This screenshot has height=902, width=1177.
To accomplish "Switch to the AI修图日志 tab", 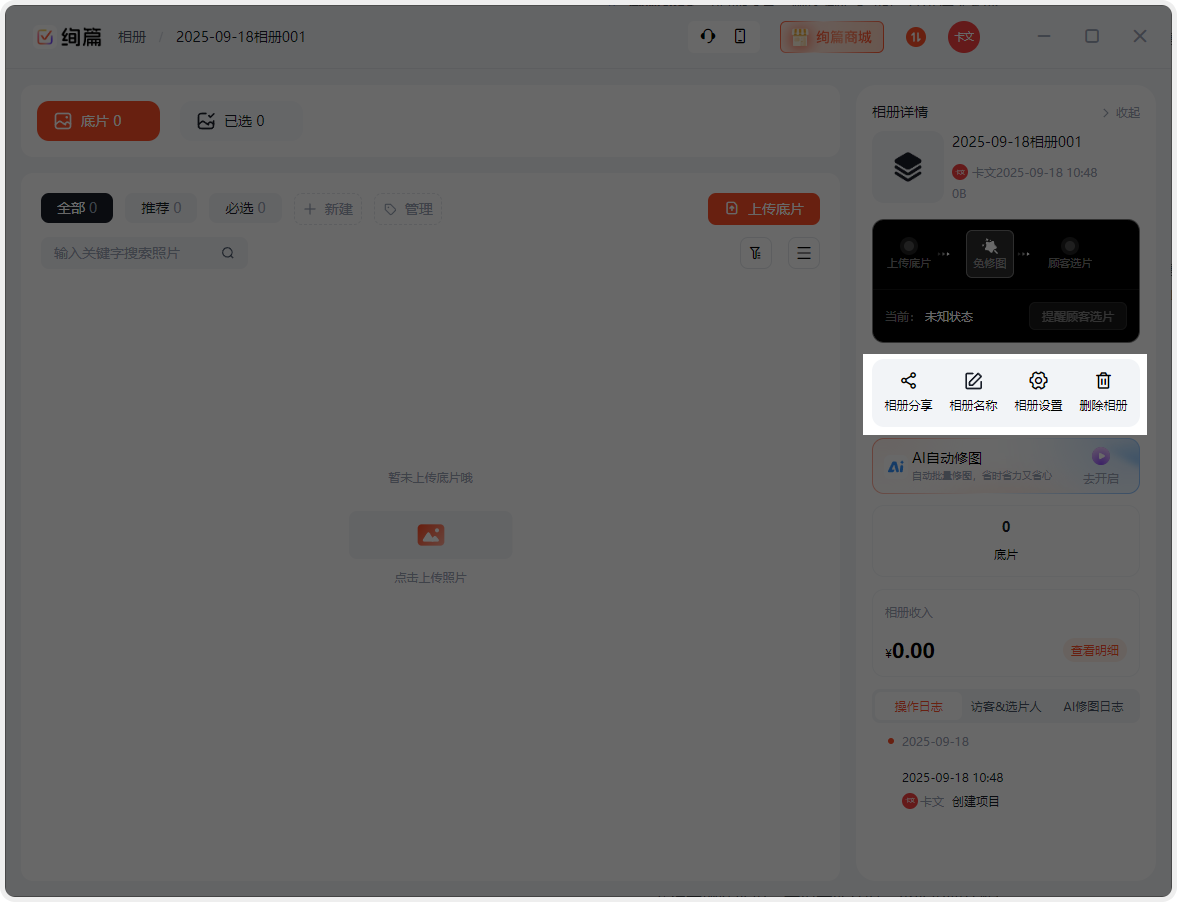I will [x=1093, y=706].
